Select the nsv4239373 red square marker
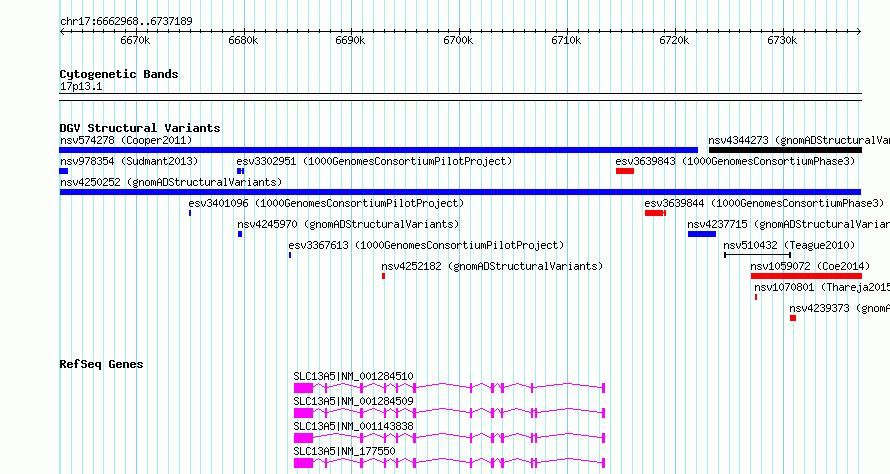The image size is (890, 474). click(793, 318)
